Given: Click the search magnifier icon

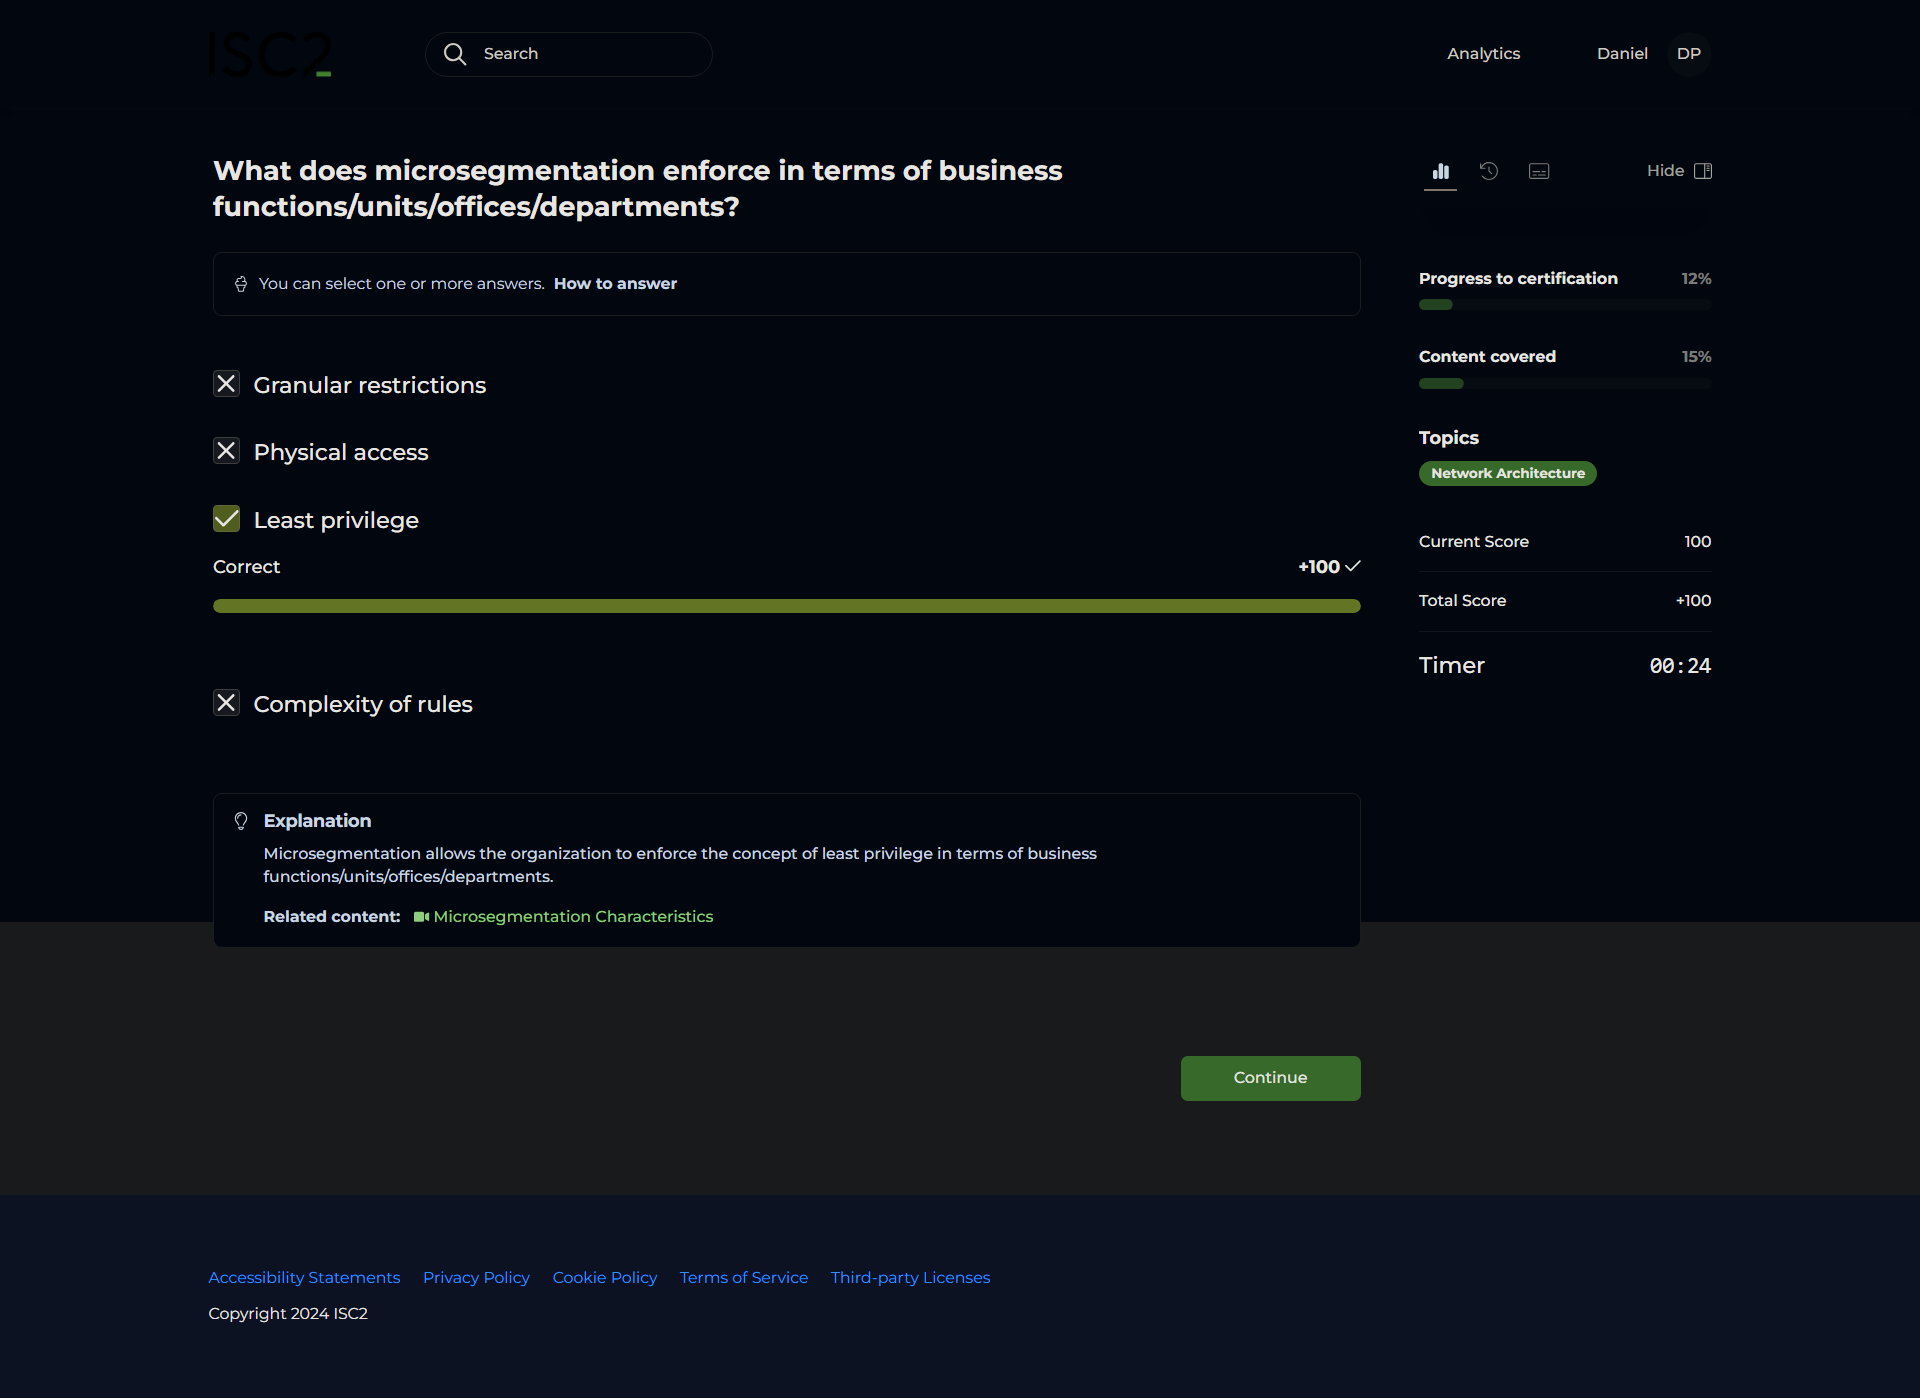Looking at the screenshot, I should (455, 54).
